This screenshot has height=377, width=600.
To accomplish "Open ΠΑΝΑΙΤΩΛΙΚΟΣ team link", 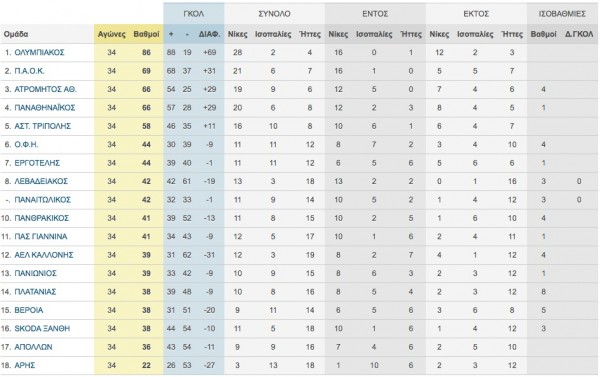I will [42, 199].
